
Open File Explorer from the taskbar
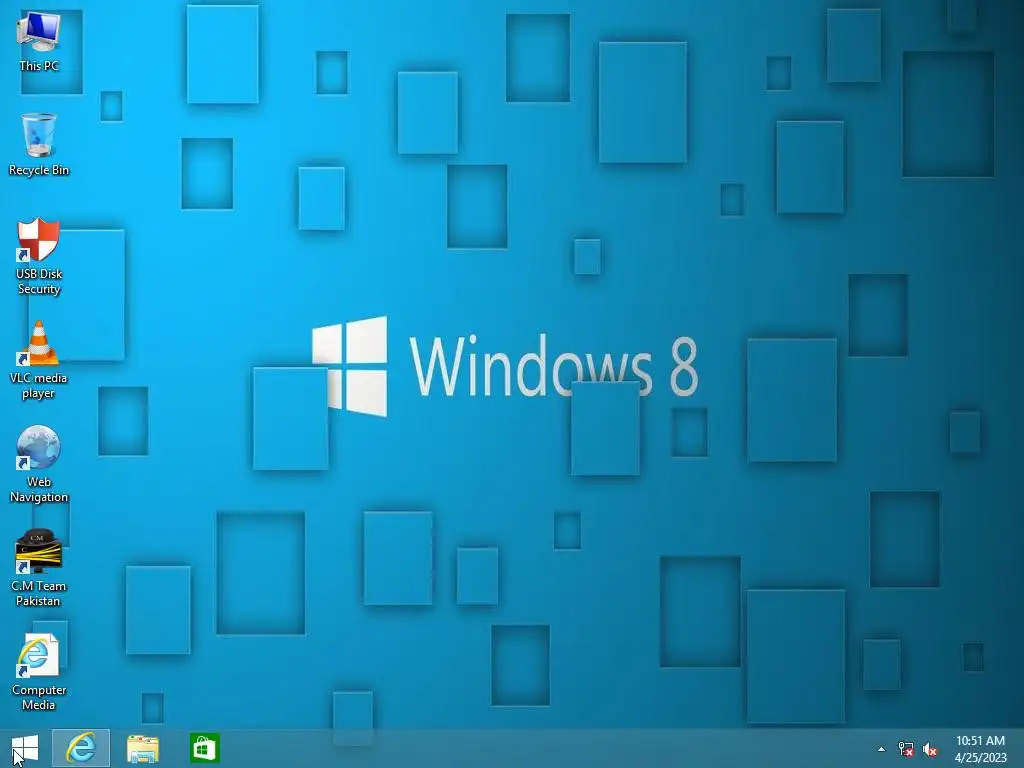pos(142,749)
